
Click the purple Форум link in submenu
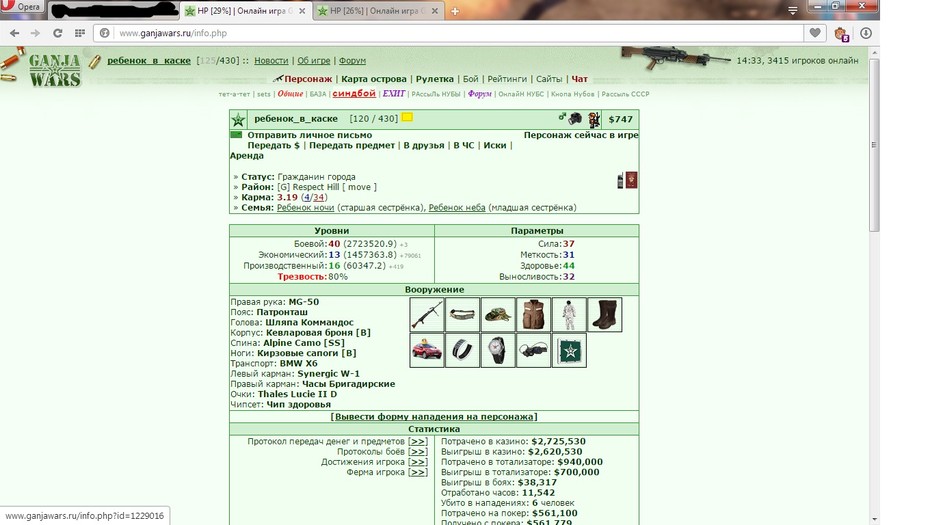[480, 94]
